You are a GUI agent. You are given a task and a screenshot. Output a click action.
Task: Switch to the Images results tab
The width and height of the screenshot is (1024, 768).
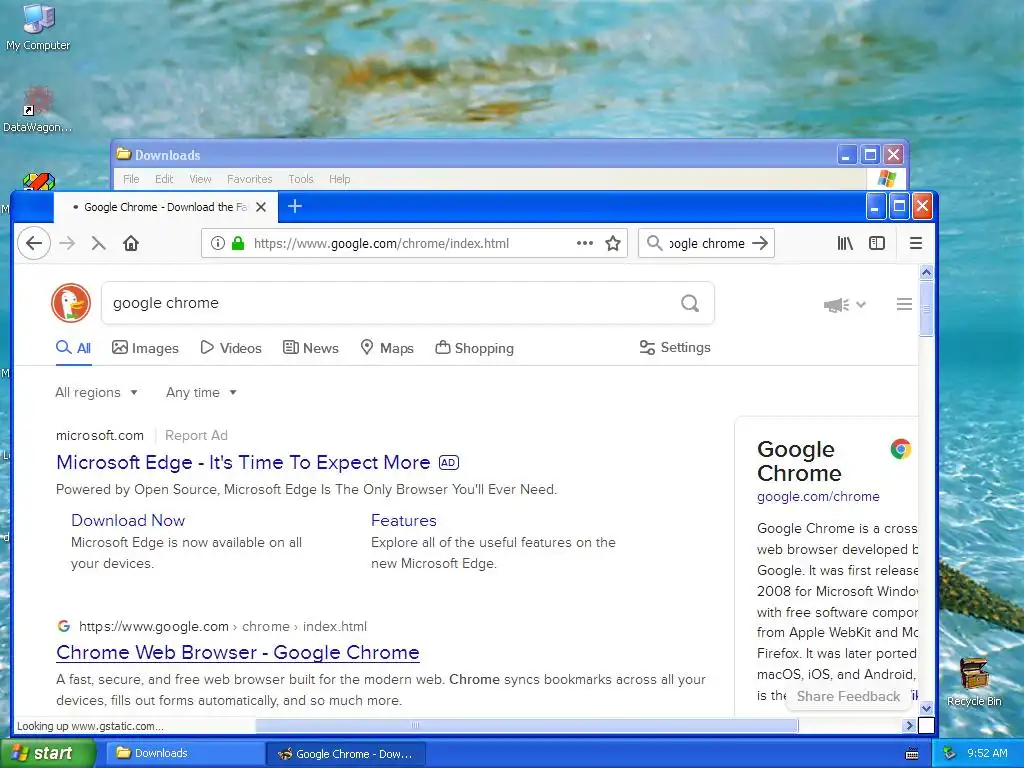click(x=145, y=348)
